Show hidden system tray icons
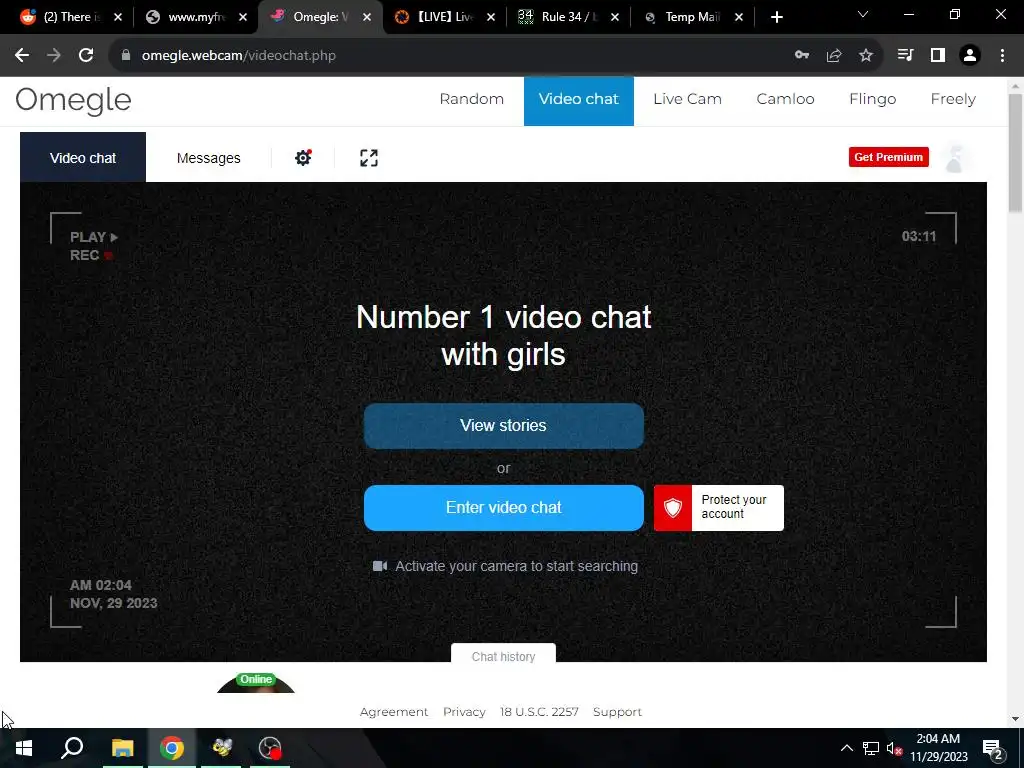This screenshot has width=1024, height=768. pyautogui.click(x=846, y=748)
